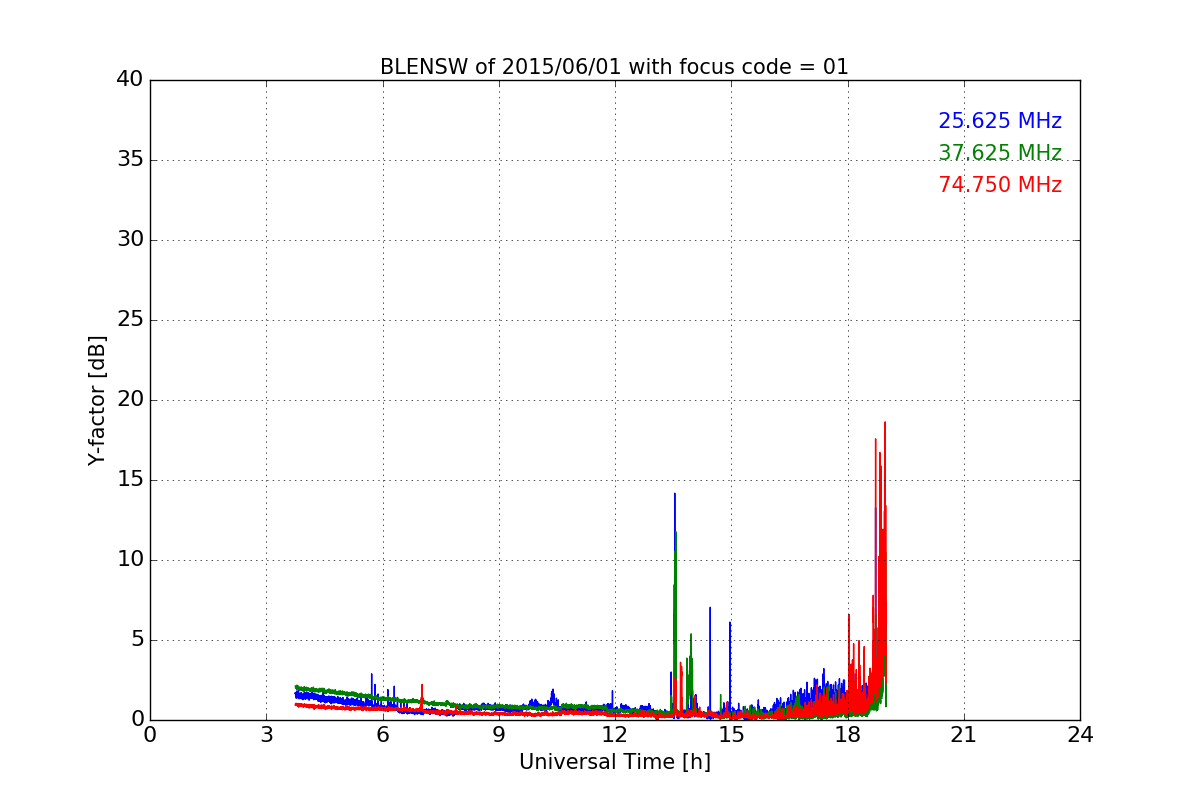This screenshot has width=1200, height=800.
Task: Click the blue spike reaching 7 dB near 14.5 h
Action: (x=710, y=608)
